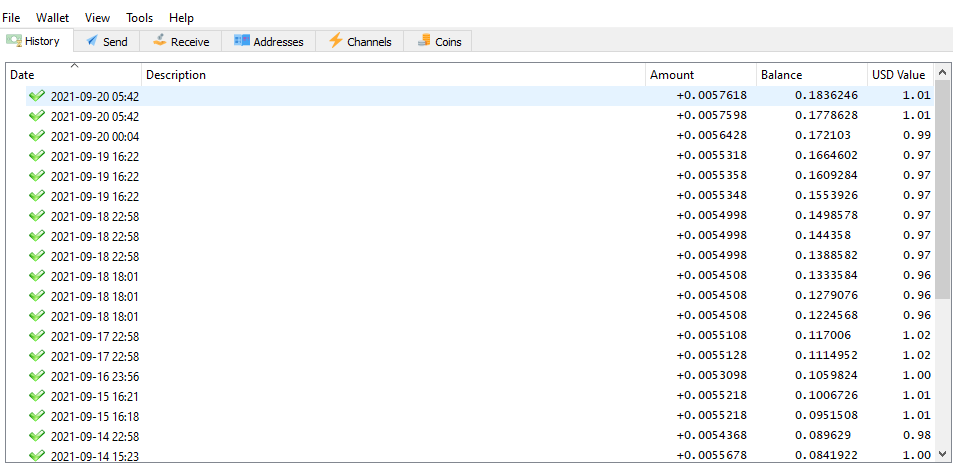The height and width of the screenshot is (467, 953).
Task: Click confirmed checkmark icon of balance 0.1388582 row
Action: (37, 256)
